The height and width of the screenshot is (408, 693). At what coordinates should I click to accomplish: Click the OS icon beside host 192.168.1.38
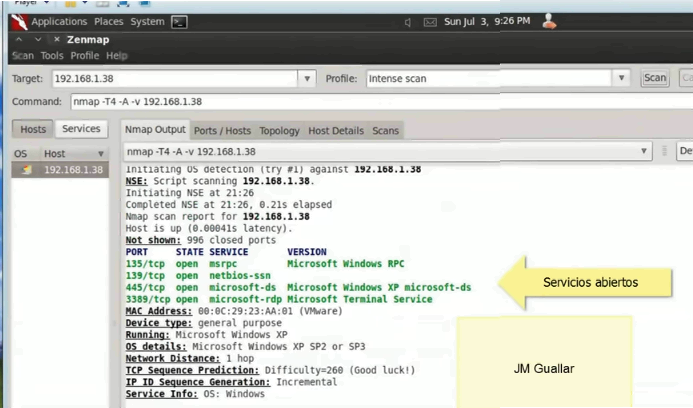click(x=26, y=170)
